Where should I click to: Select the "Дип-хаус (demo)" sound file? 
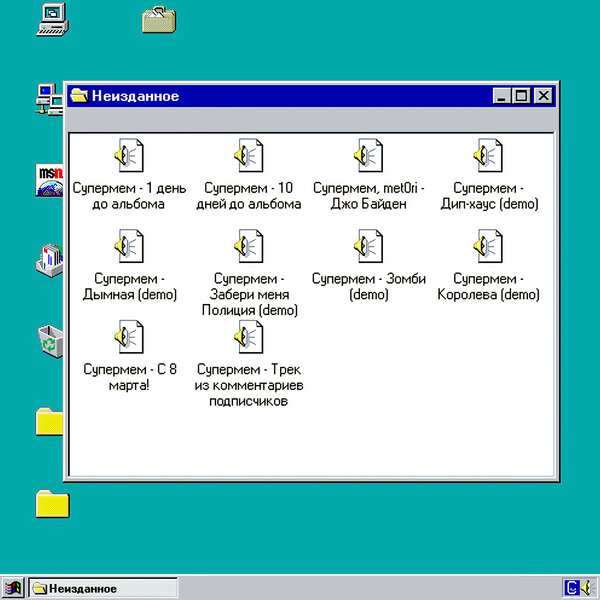click(488, 157)
